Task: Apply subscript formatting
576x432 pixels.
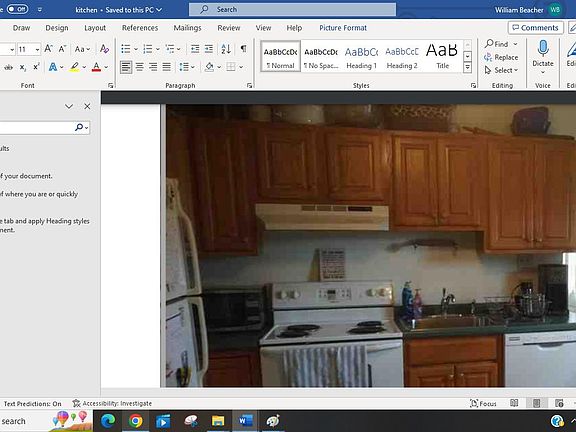Action: 23,67
